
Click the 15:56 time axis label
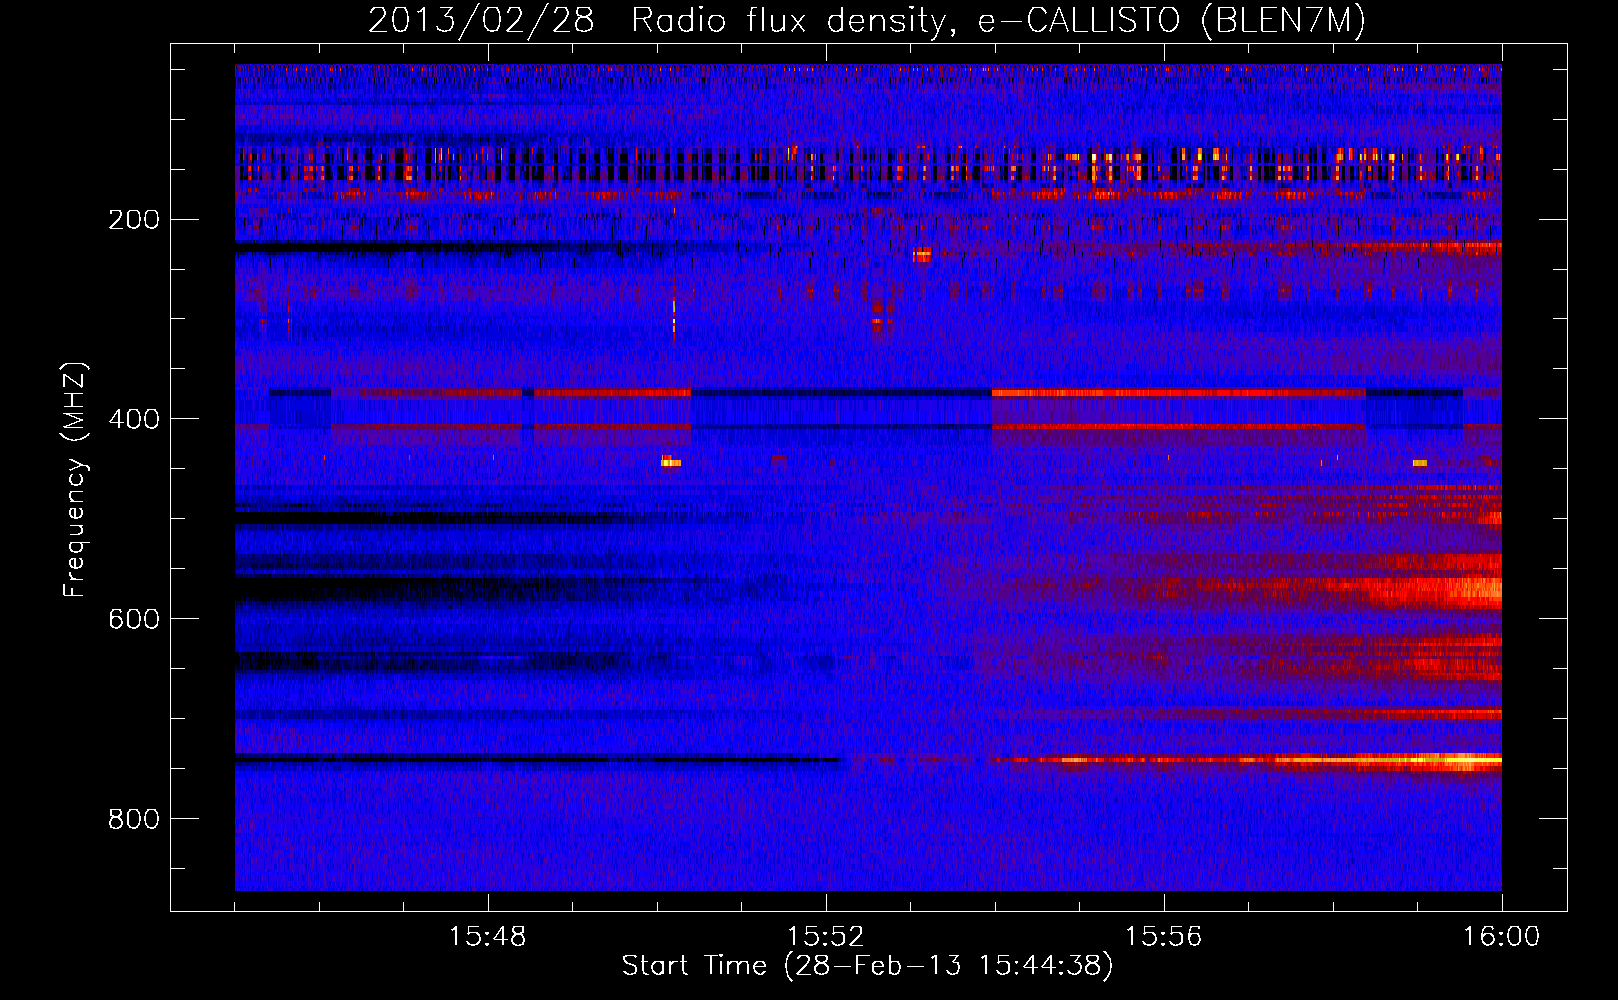1164,937
